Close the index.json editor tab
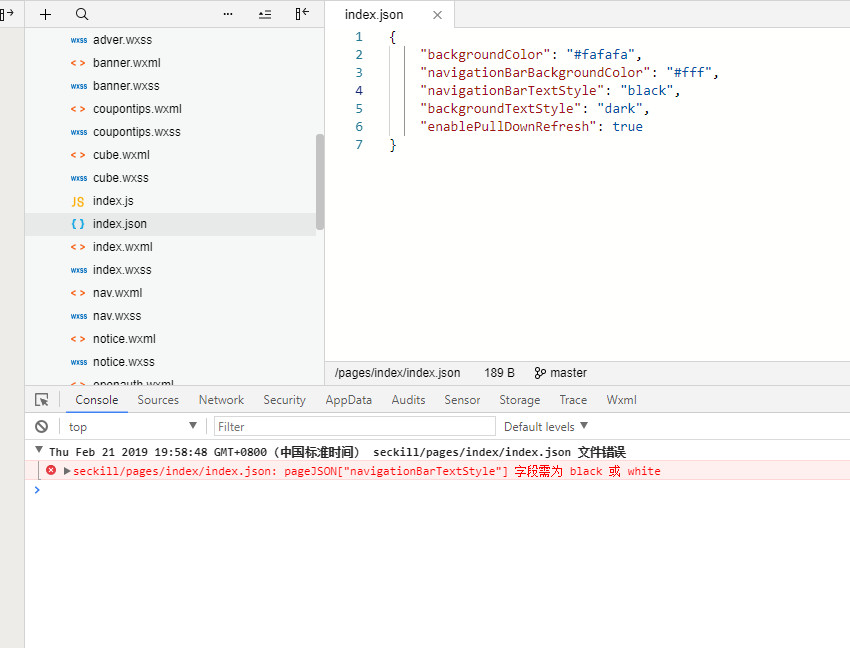This screenshot has width=850, height=648. [437, 15]
